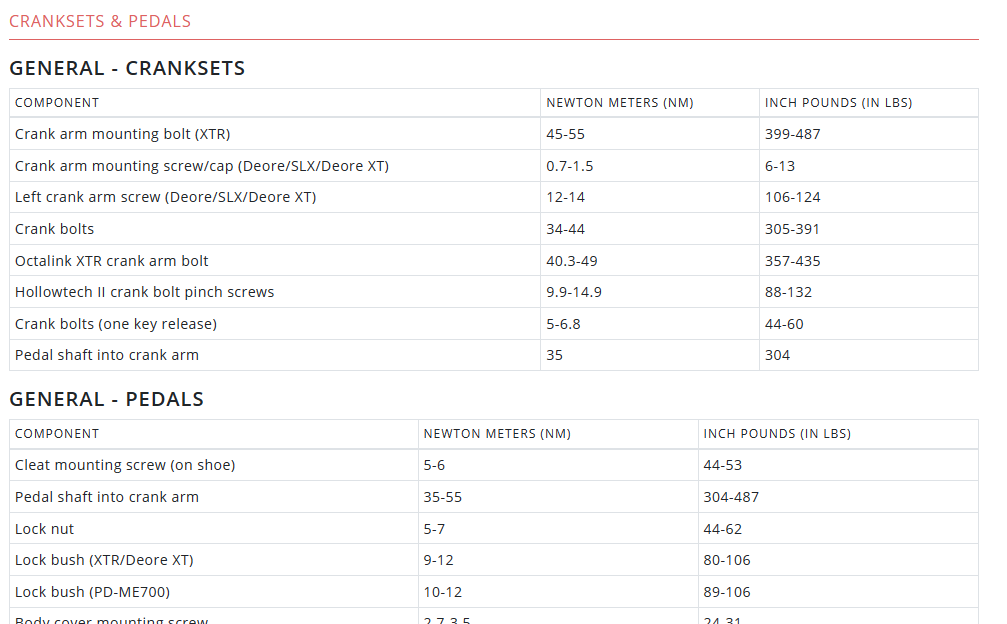Select the 9-12 Newton meters value

click(x=438, y=560)
